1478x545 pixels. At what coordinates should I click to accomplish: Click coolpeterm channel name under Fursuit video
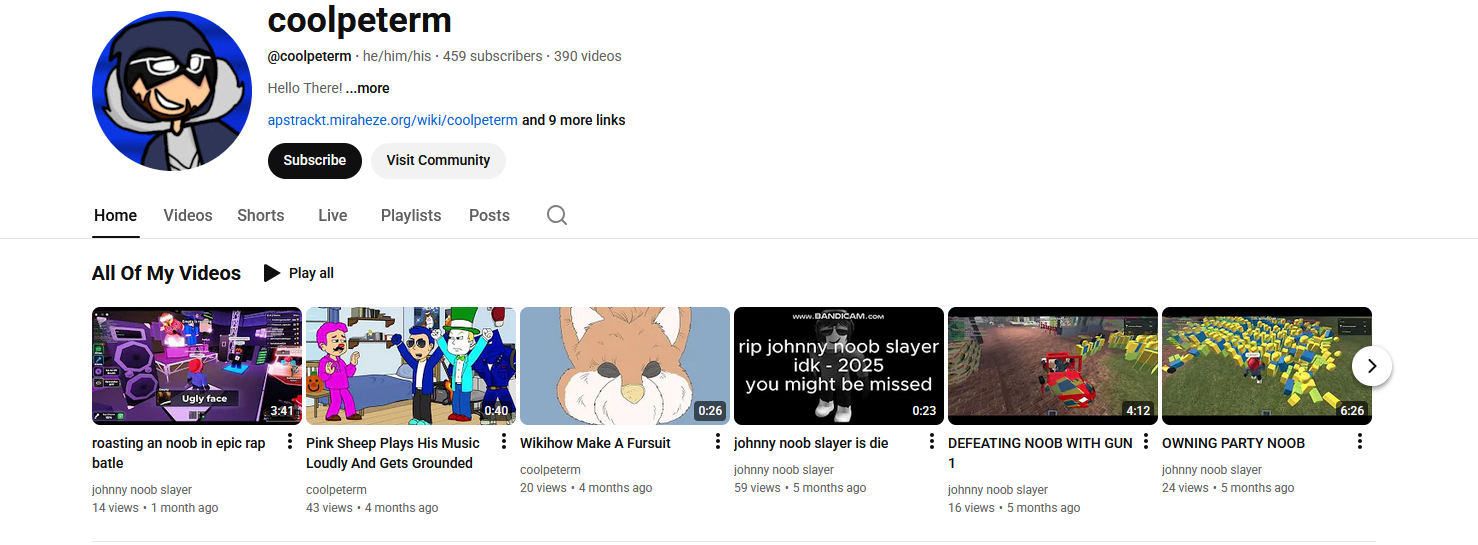(550, 470)
